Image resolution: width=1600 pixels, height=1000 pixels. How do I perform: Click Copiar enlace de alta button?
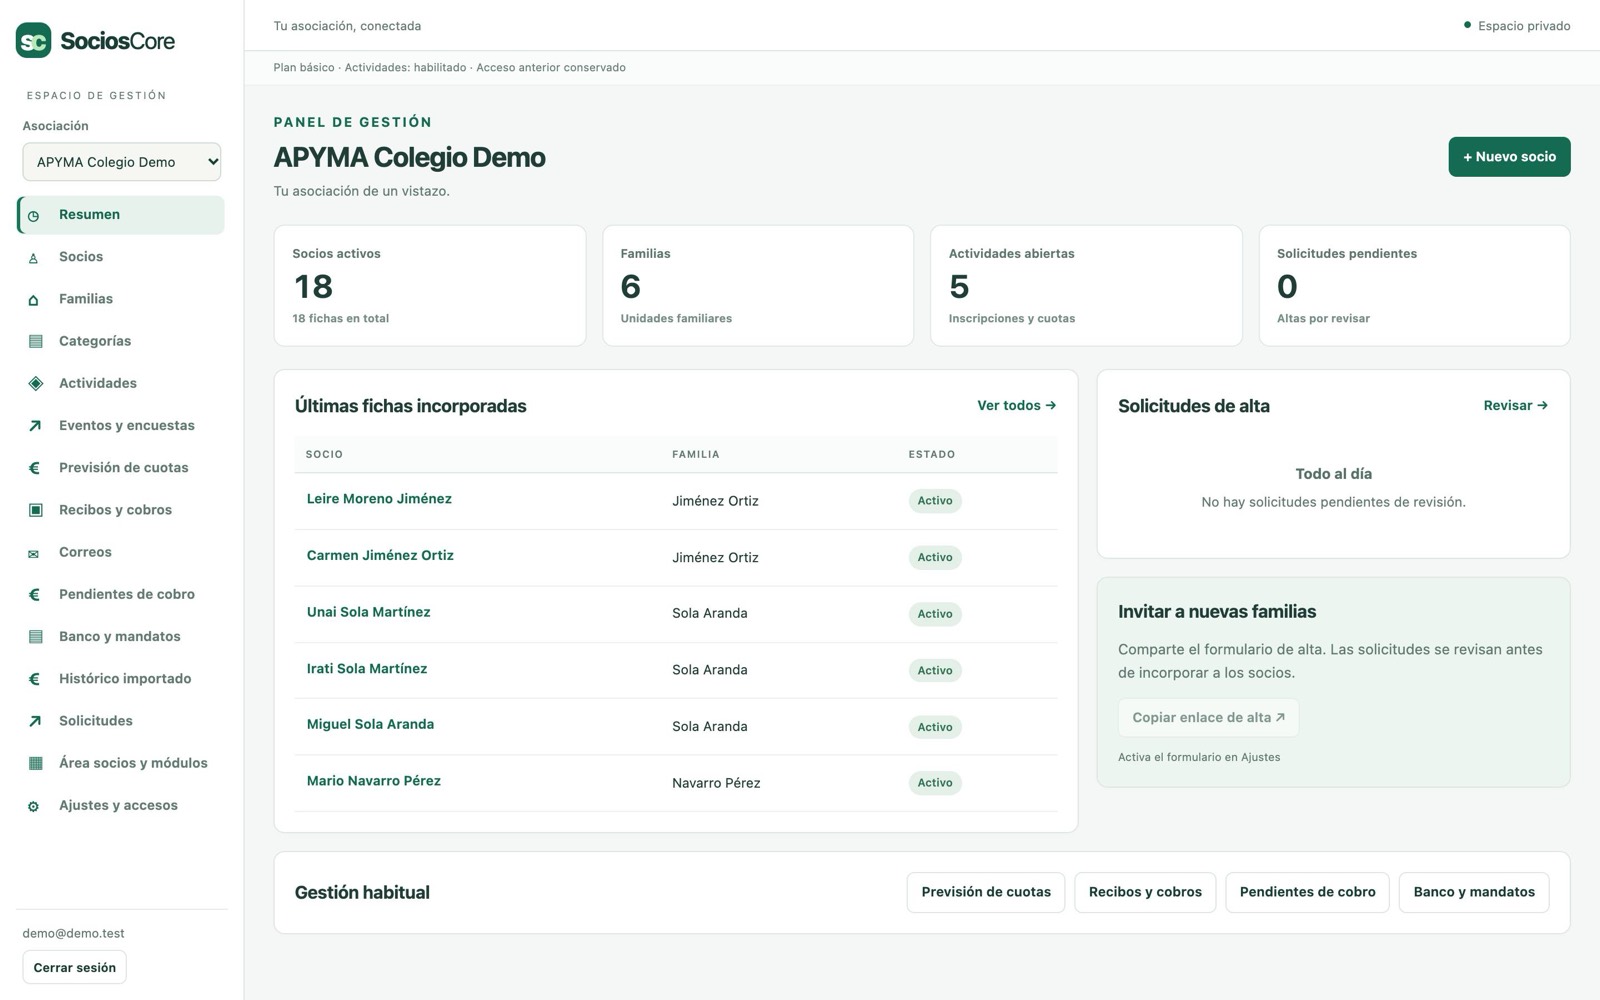click(1208, 718)
